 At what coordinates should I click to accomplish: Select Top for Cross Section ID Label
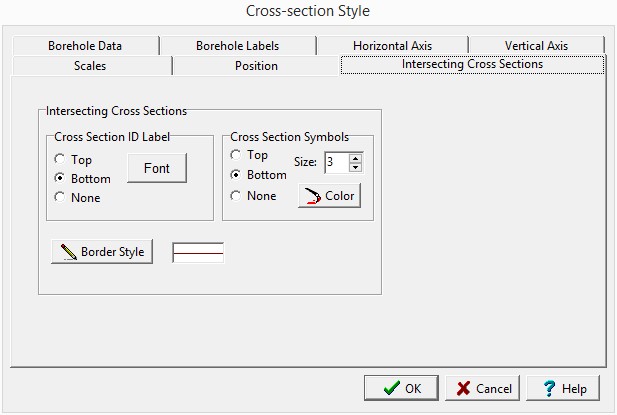click(62, 159)
